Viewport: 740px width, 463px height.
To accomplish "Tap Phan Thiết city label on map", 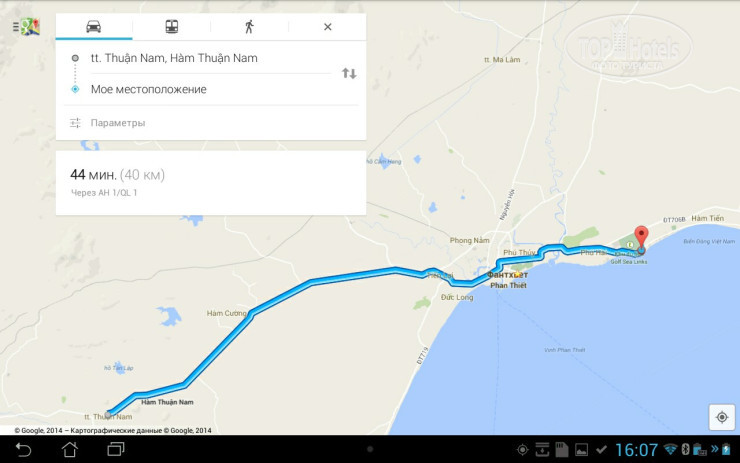I will pos(508,285).
